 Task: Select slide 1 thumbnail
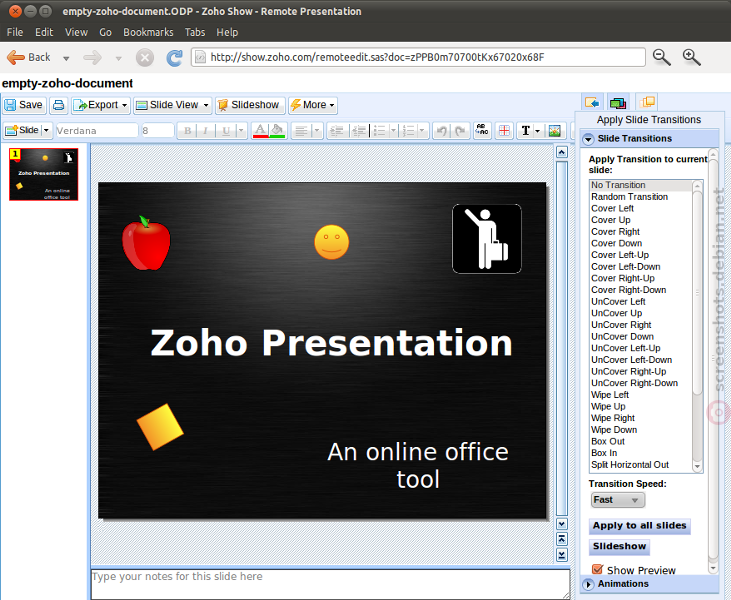coord(44,174)
